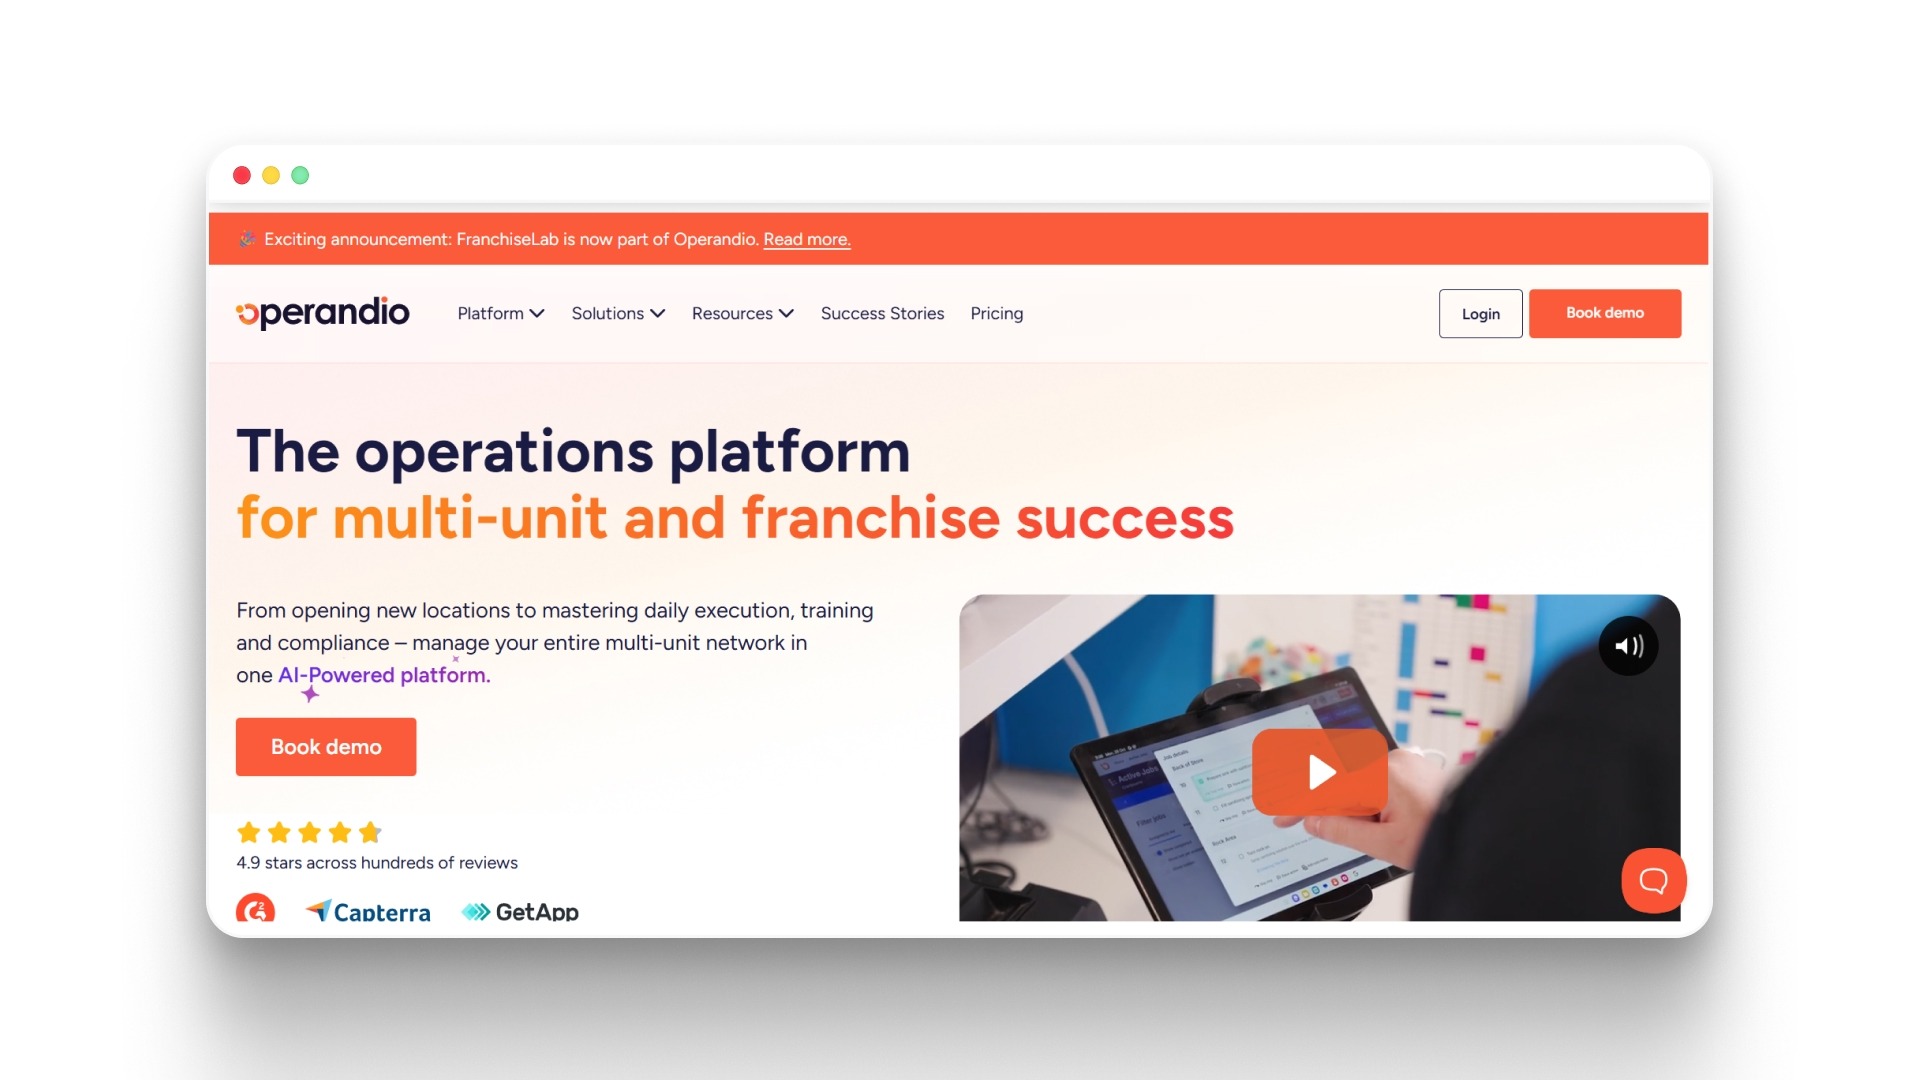Toggle the video sound icon
1920x1080 pixels.
[x=1628, y=646]
